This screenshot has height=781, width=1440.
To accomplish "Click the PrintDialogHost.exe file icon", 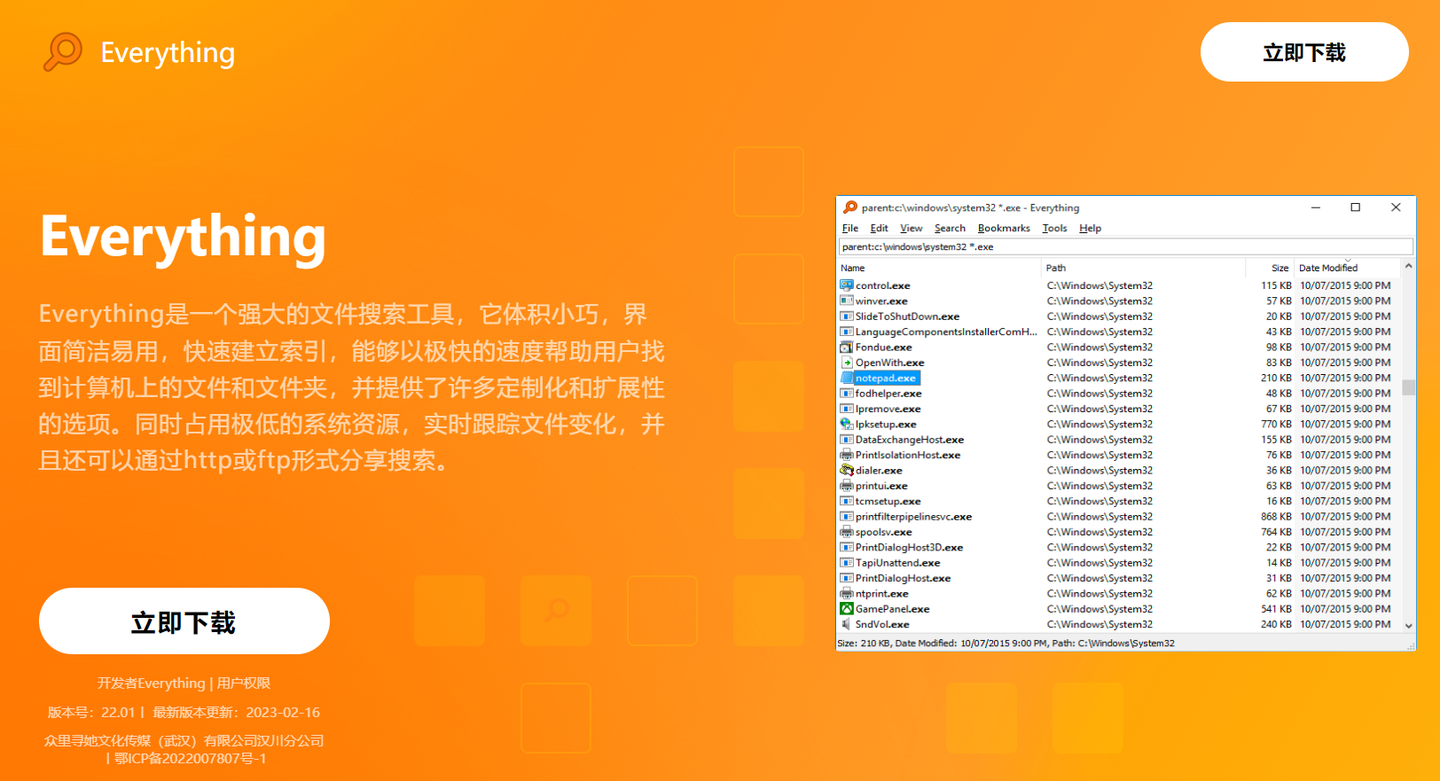I will [847, 578].
